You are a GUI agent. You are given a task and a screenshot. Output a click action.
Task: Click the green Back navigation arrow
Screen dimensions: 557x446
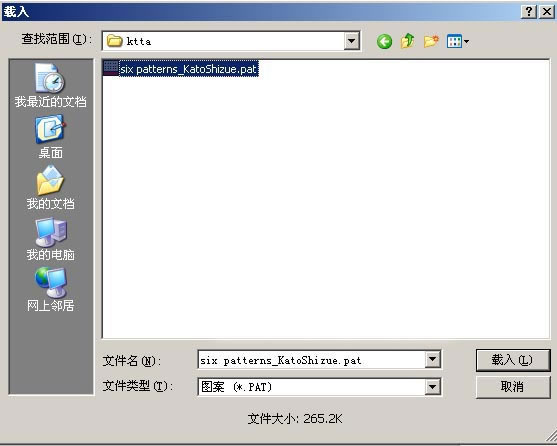(384, 42)
